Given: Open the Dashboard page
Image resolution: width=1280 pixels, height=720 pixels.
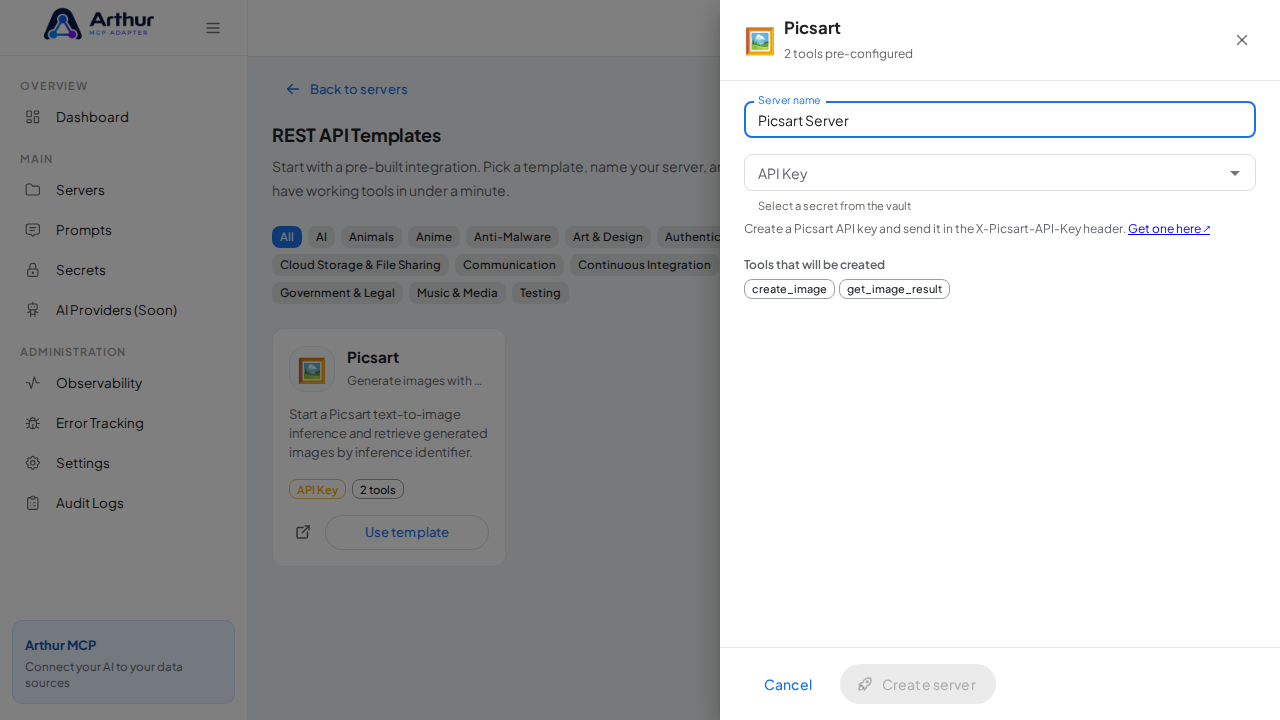Looking at the screenshot, I should pos(124,117).
